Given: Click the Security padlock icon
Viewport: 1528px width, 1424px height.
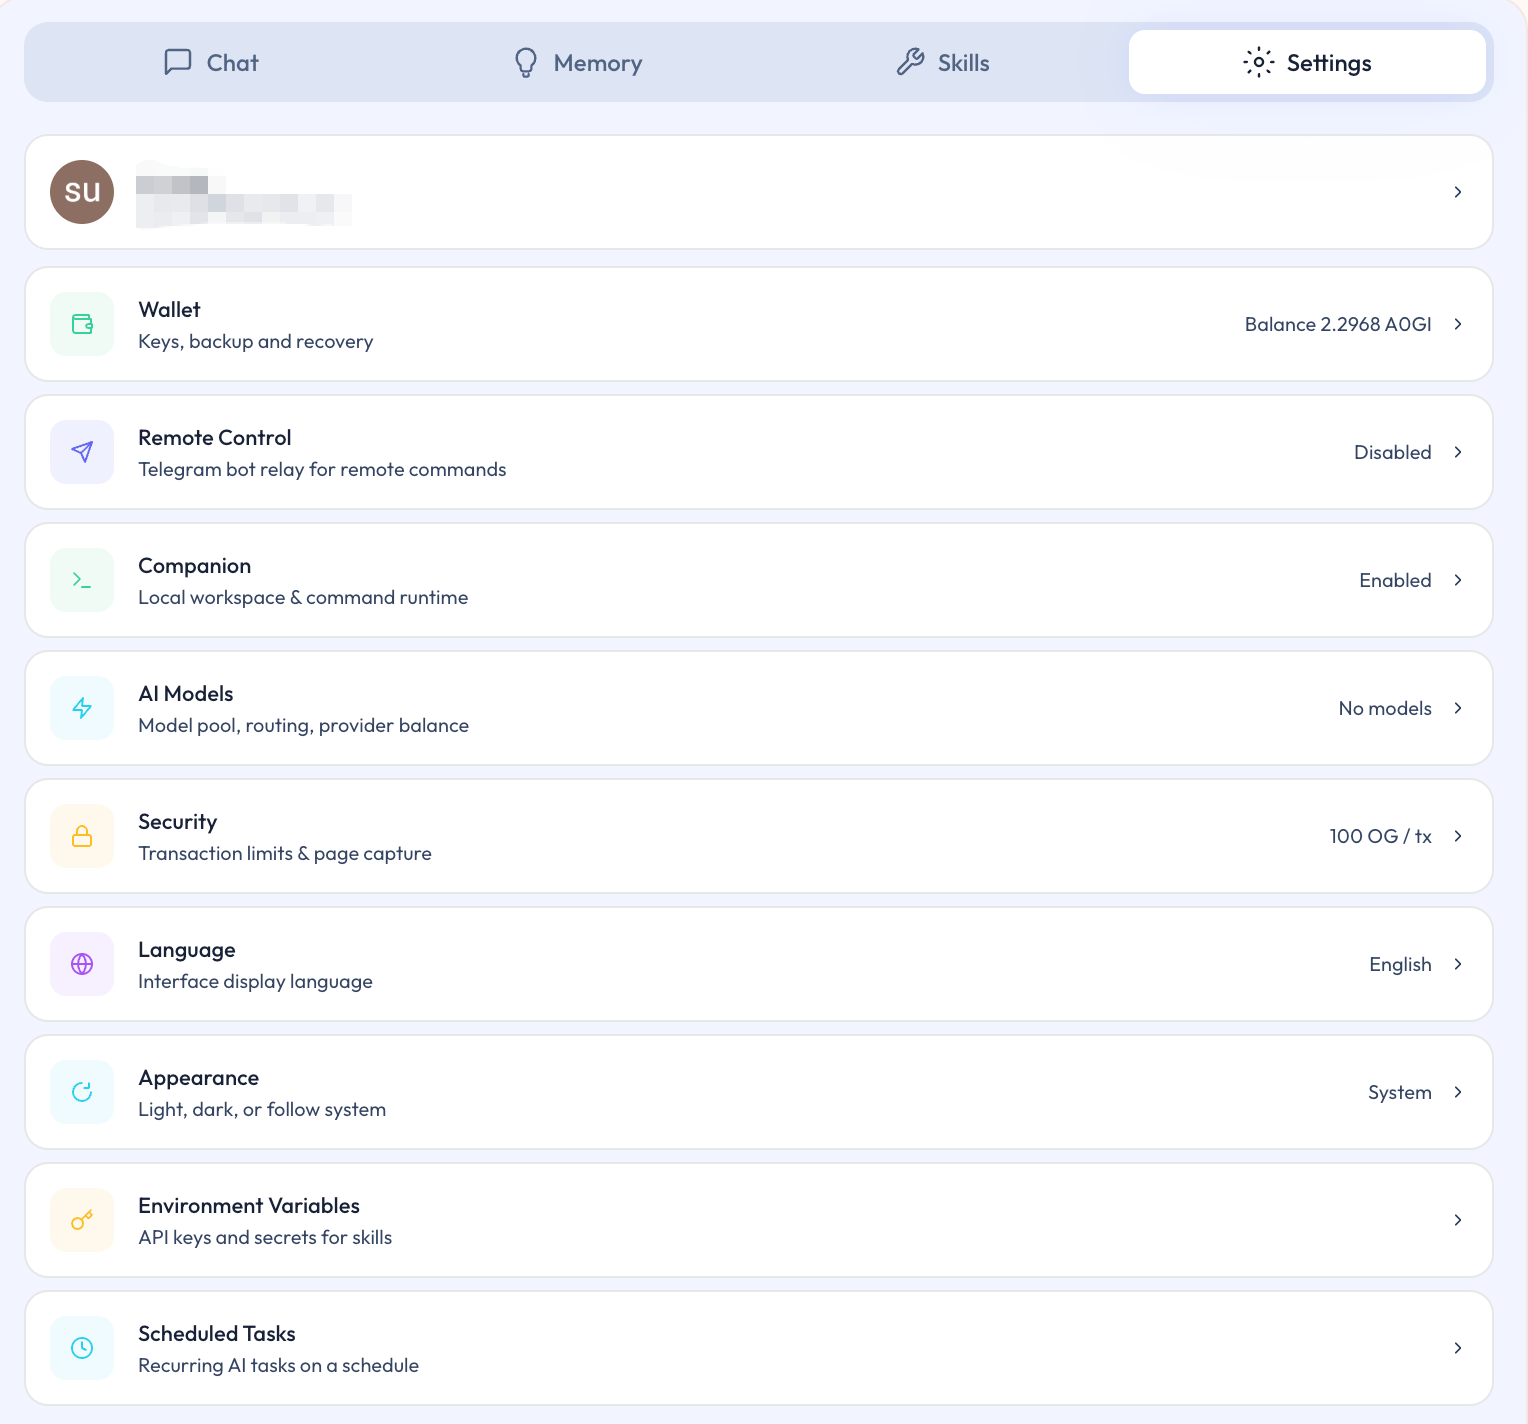Looking at the screenshot, I should click(x=82, y=836).
